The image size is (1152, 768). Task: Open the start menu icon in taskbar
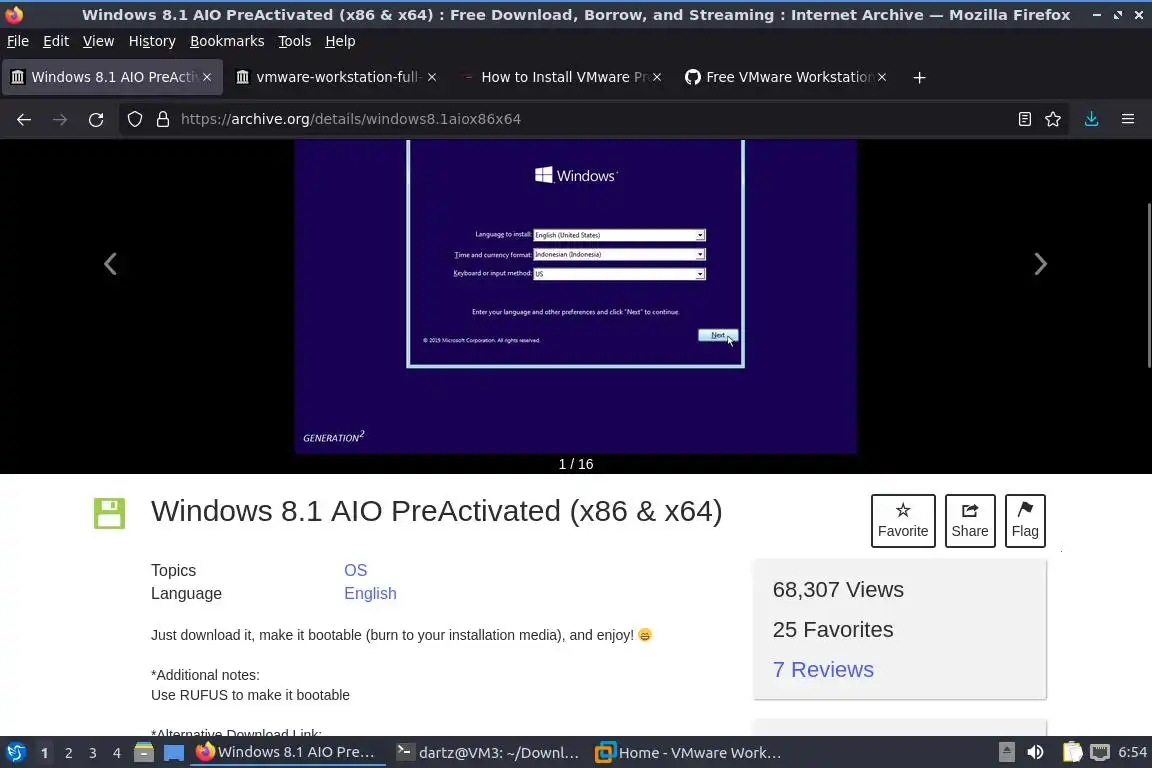click(15, 753)
